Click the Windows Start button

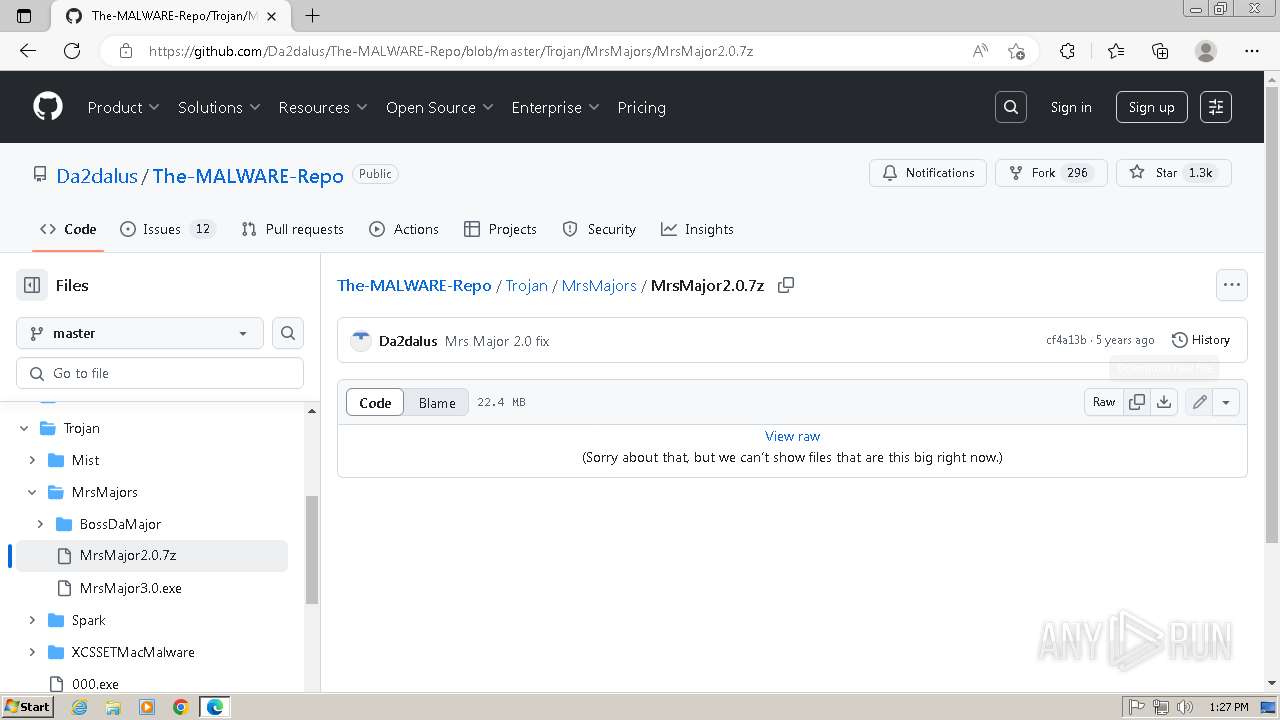(x=28, y=707)
